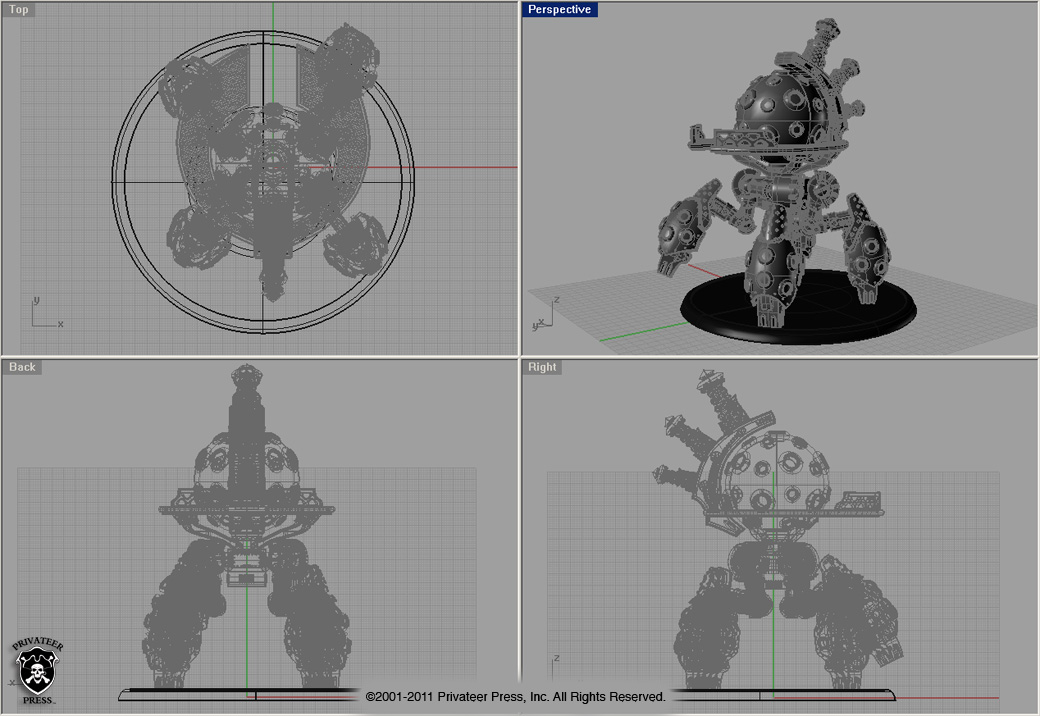Click the XYZ axis icon in Perspective viewport
The image size is (1040, 716).
[x=544, y=315]
